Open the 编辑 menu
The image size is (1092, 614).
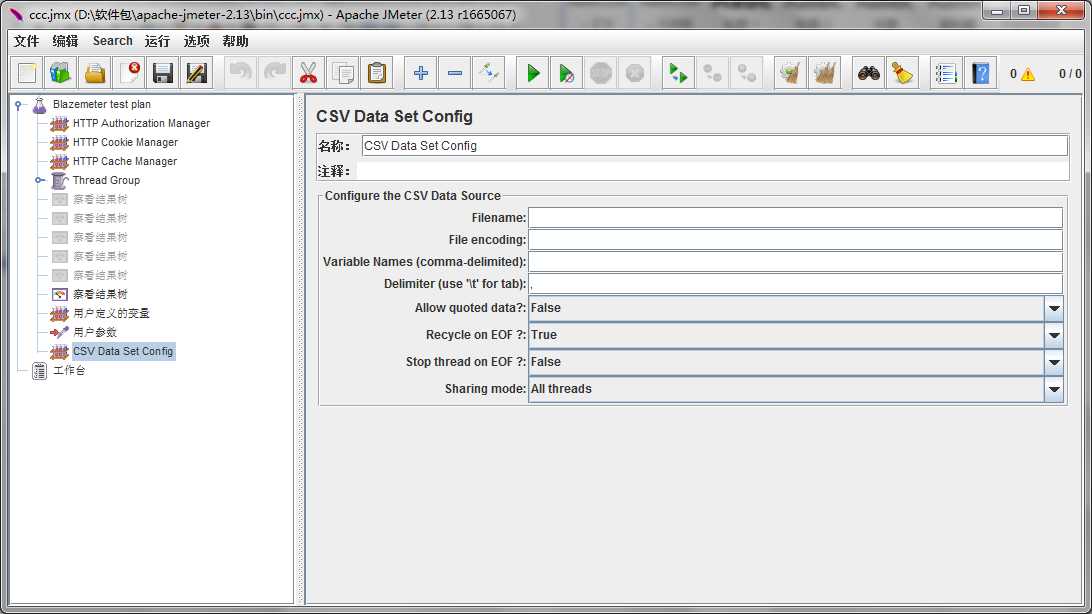pyautogui.click(x=65, y=41)
